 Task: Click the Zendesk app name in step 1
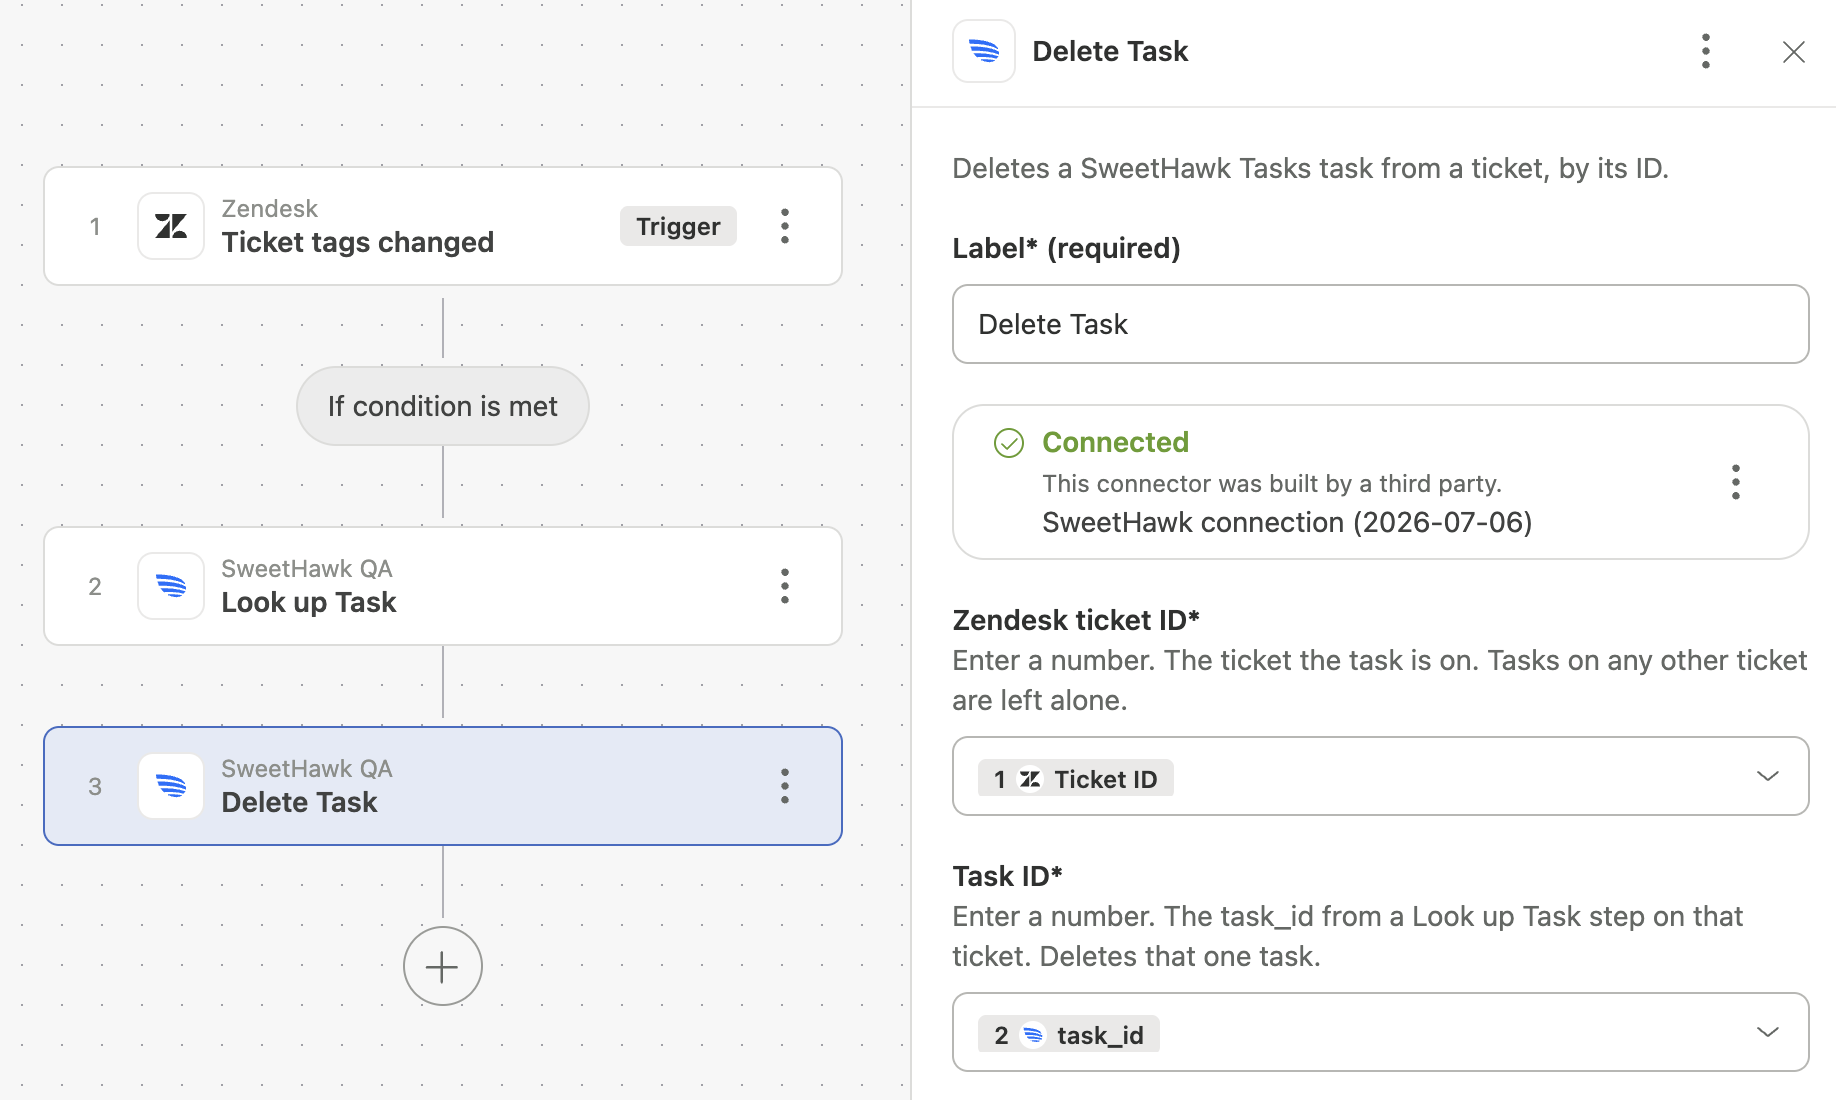pyautogui.click(x=269, y=208)
